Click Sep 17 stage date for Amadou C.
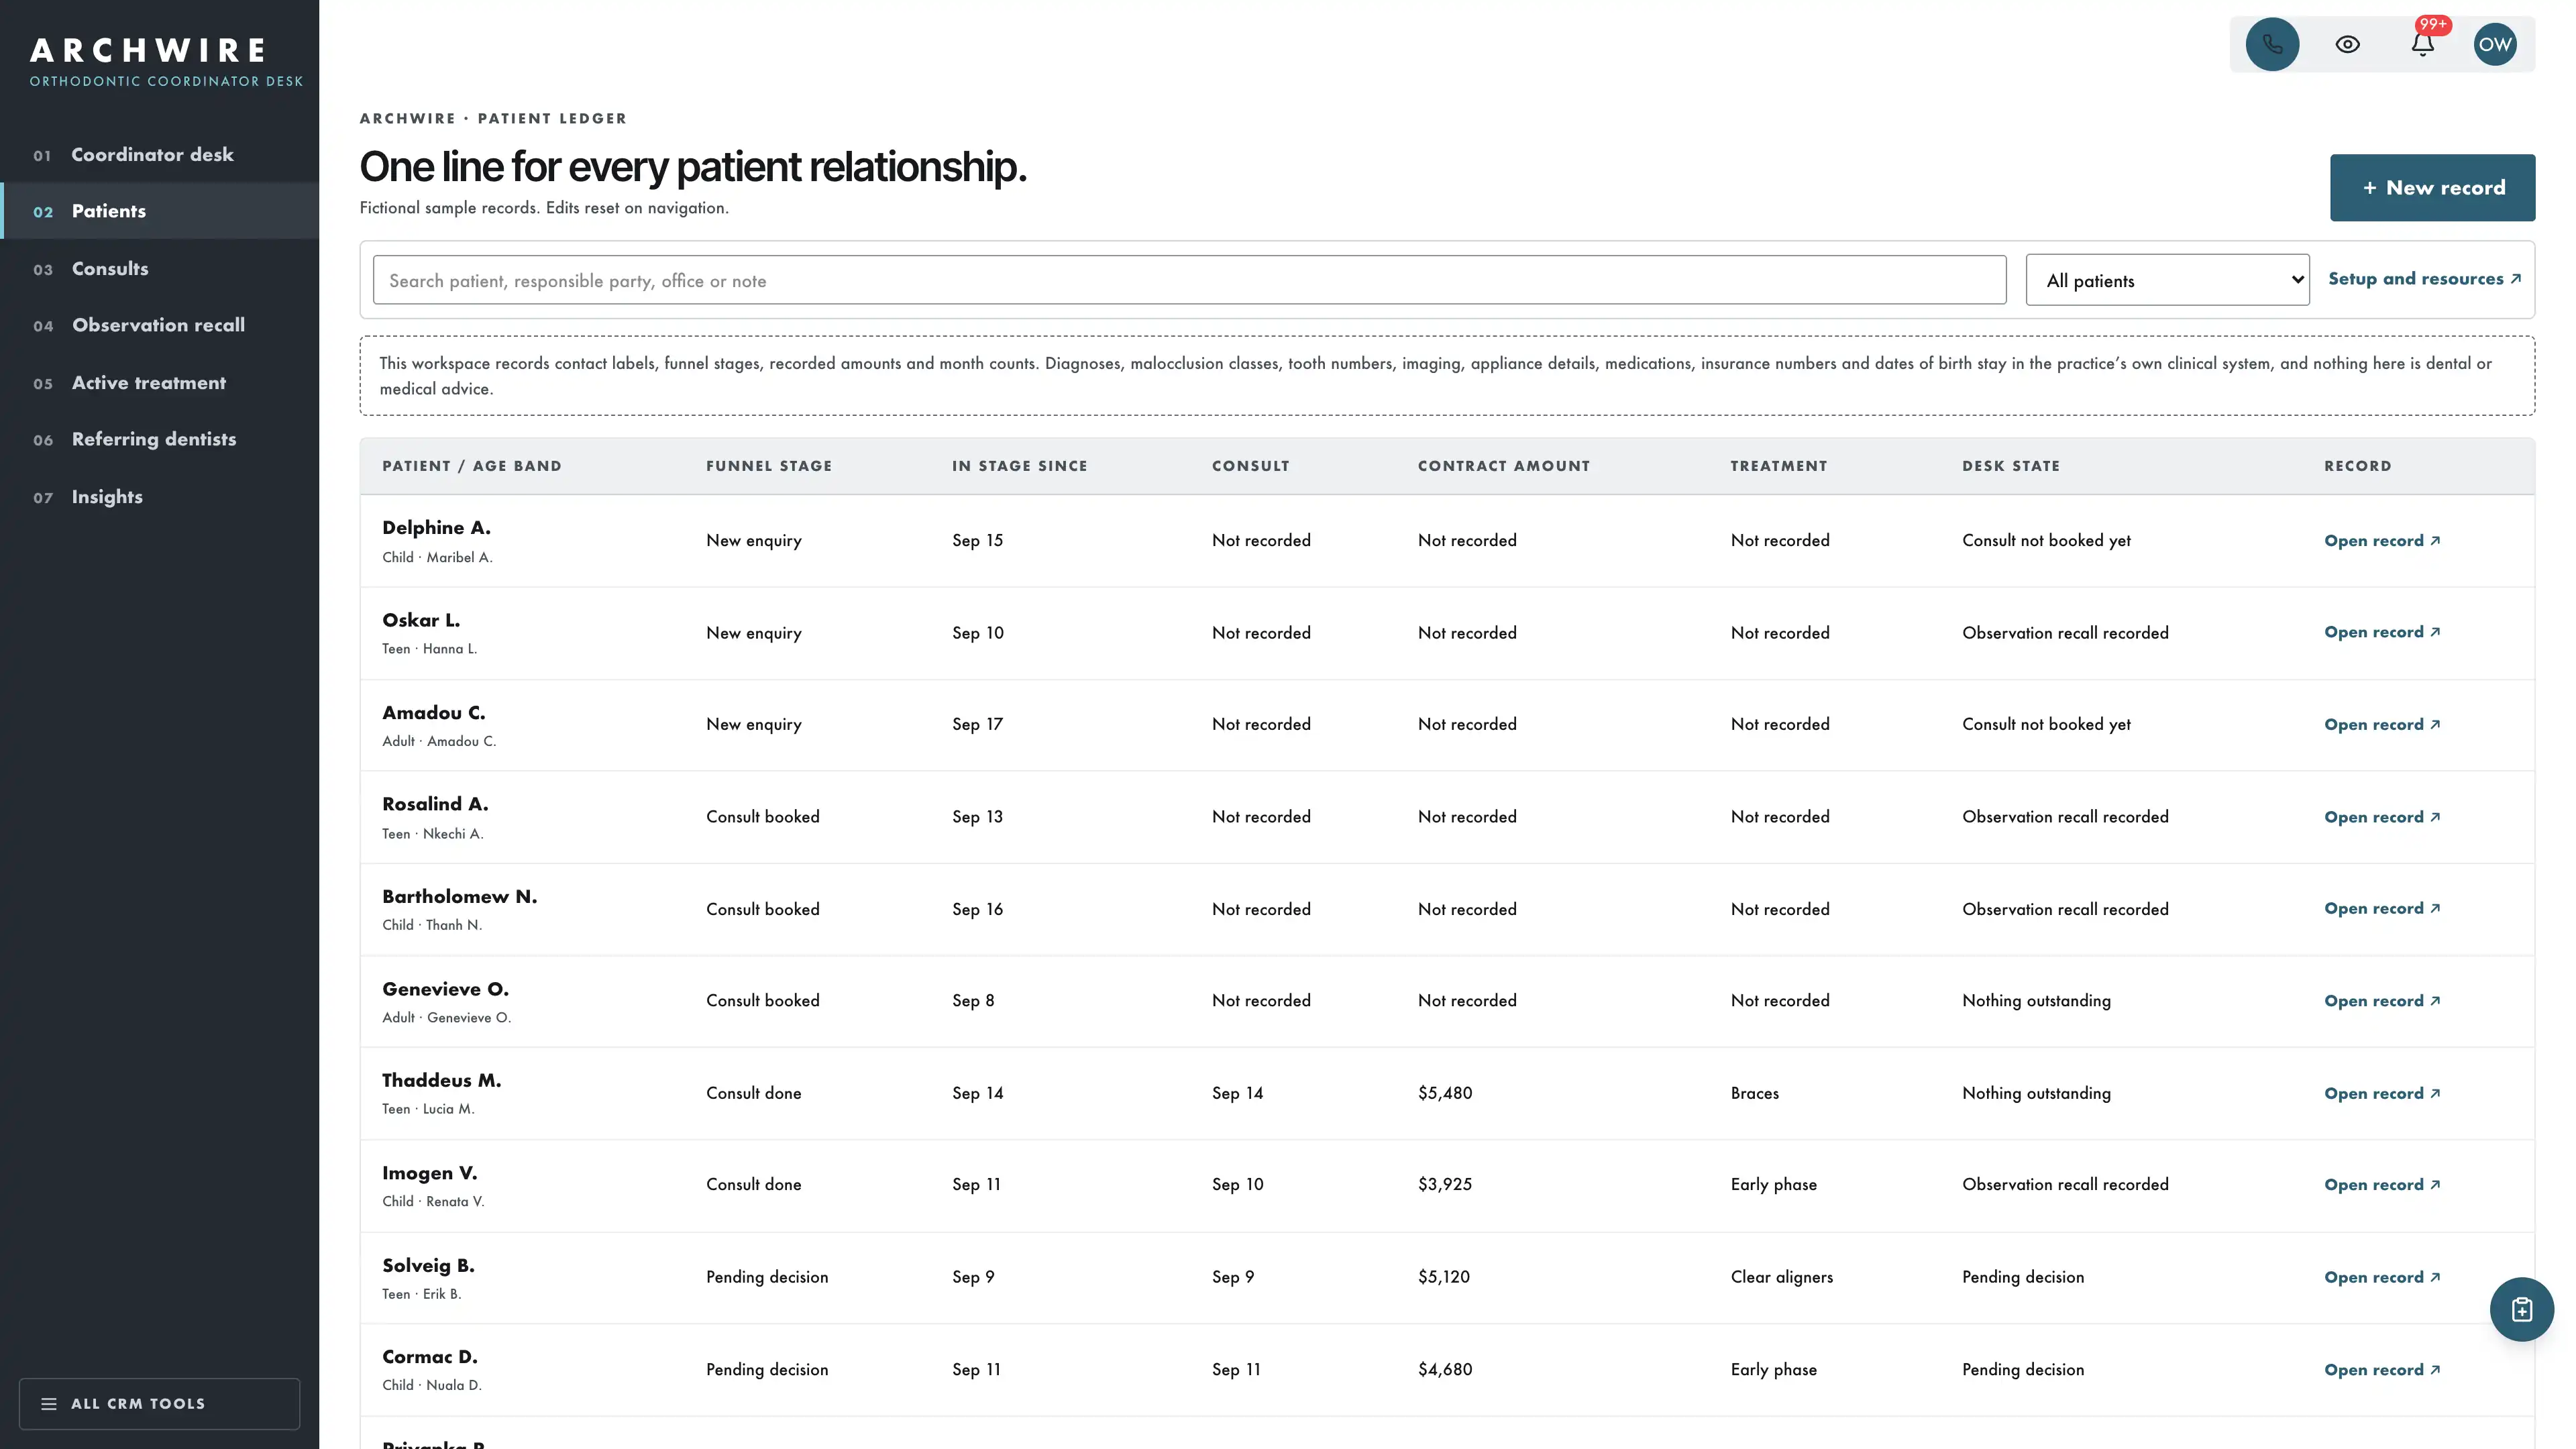This screenshot has width=2576, height=1449. click(x=977, y=725)
